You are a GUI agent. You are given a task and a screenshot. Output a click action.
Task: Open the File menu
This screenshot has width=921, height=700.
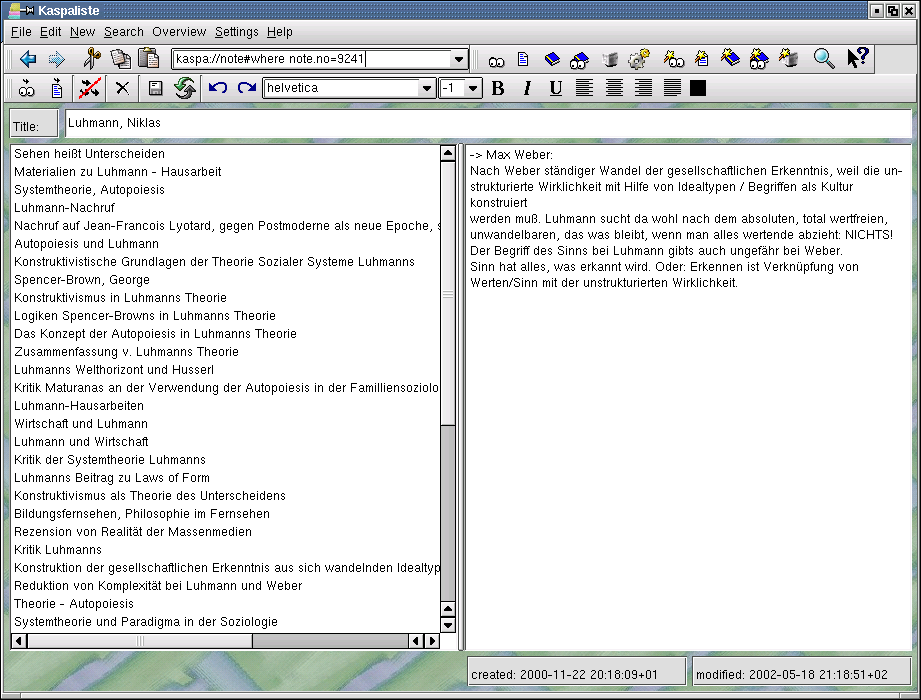point(21,32)
